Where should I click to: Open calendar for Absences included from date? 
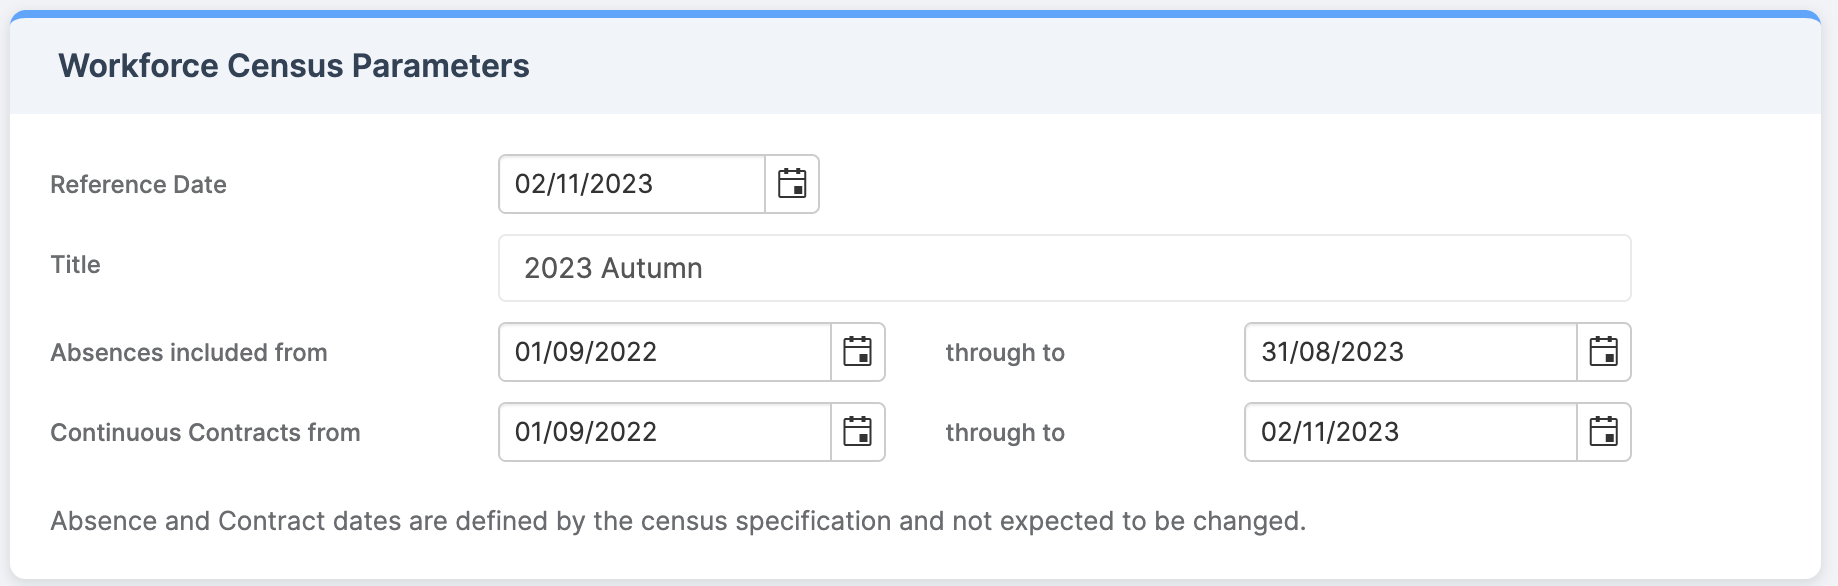click(x=858, y=352)
